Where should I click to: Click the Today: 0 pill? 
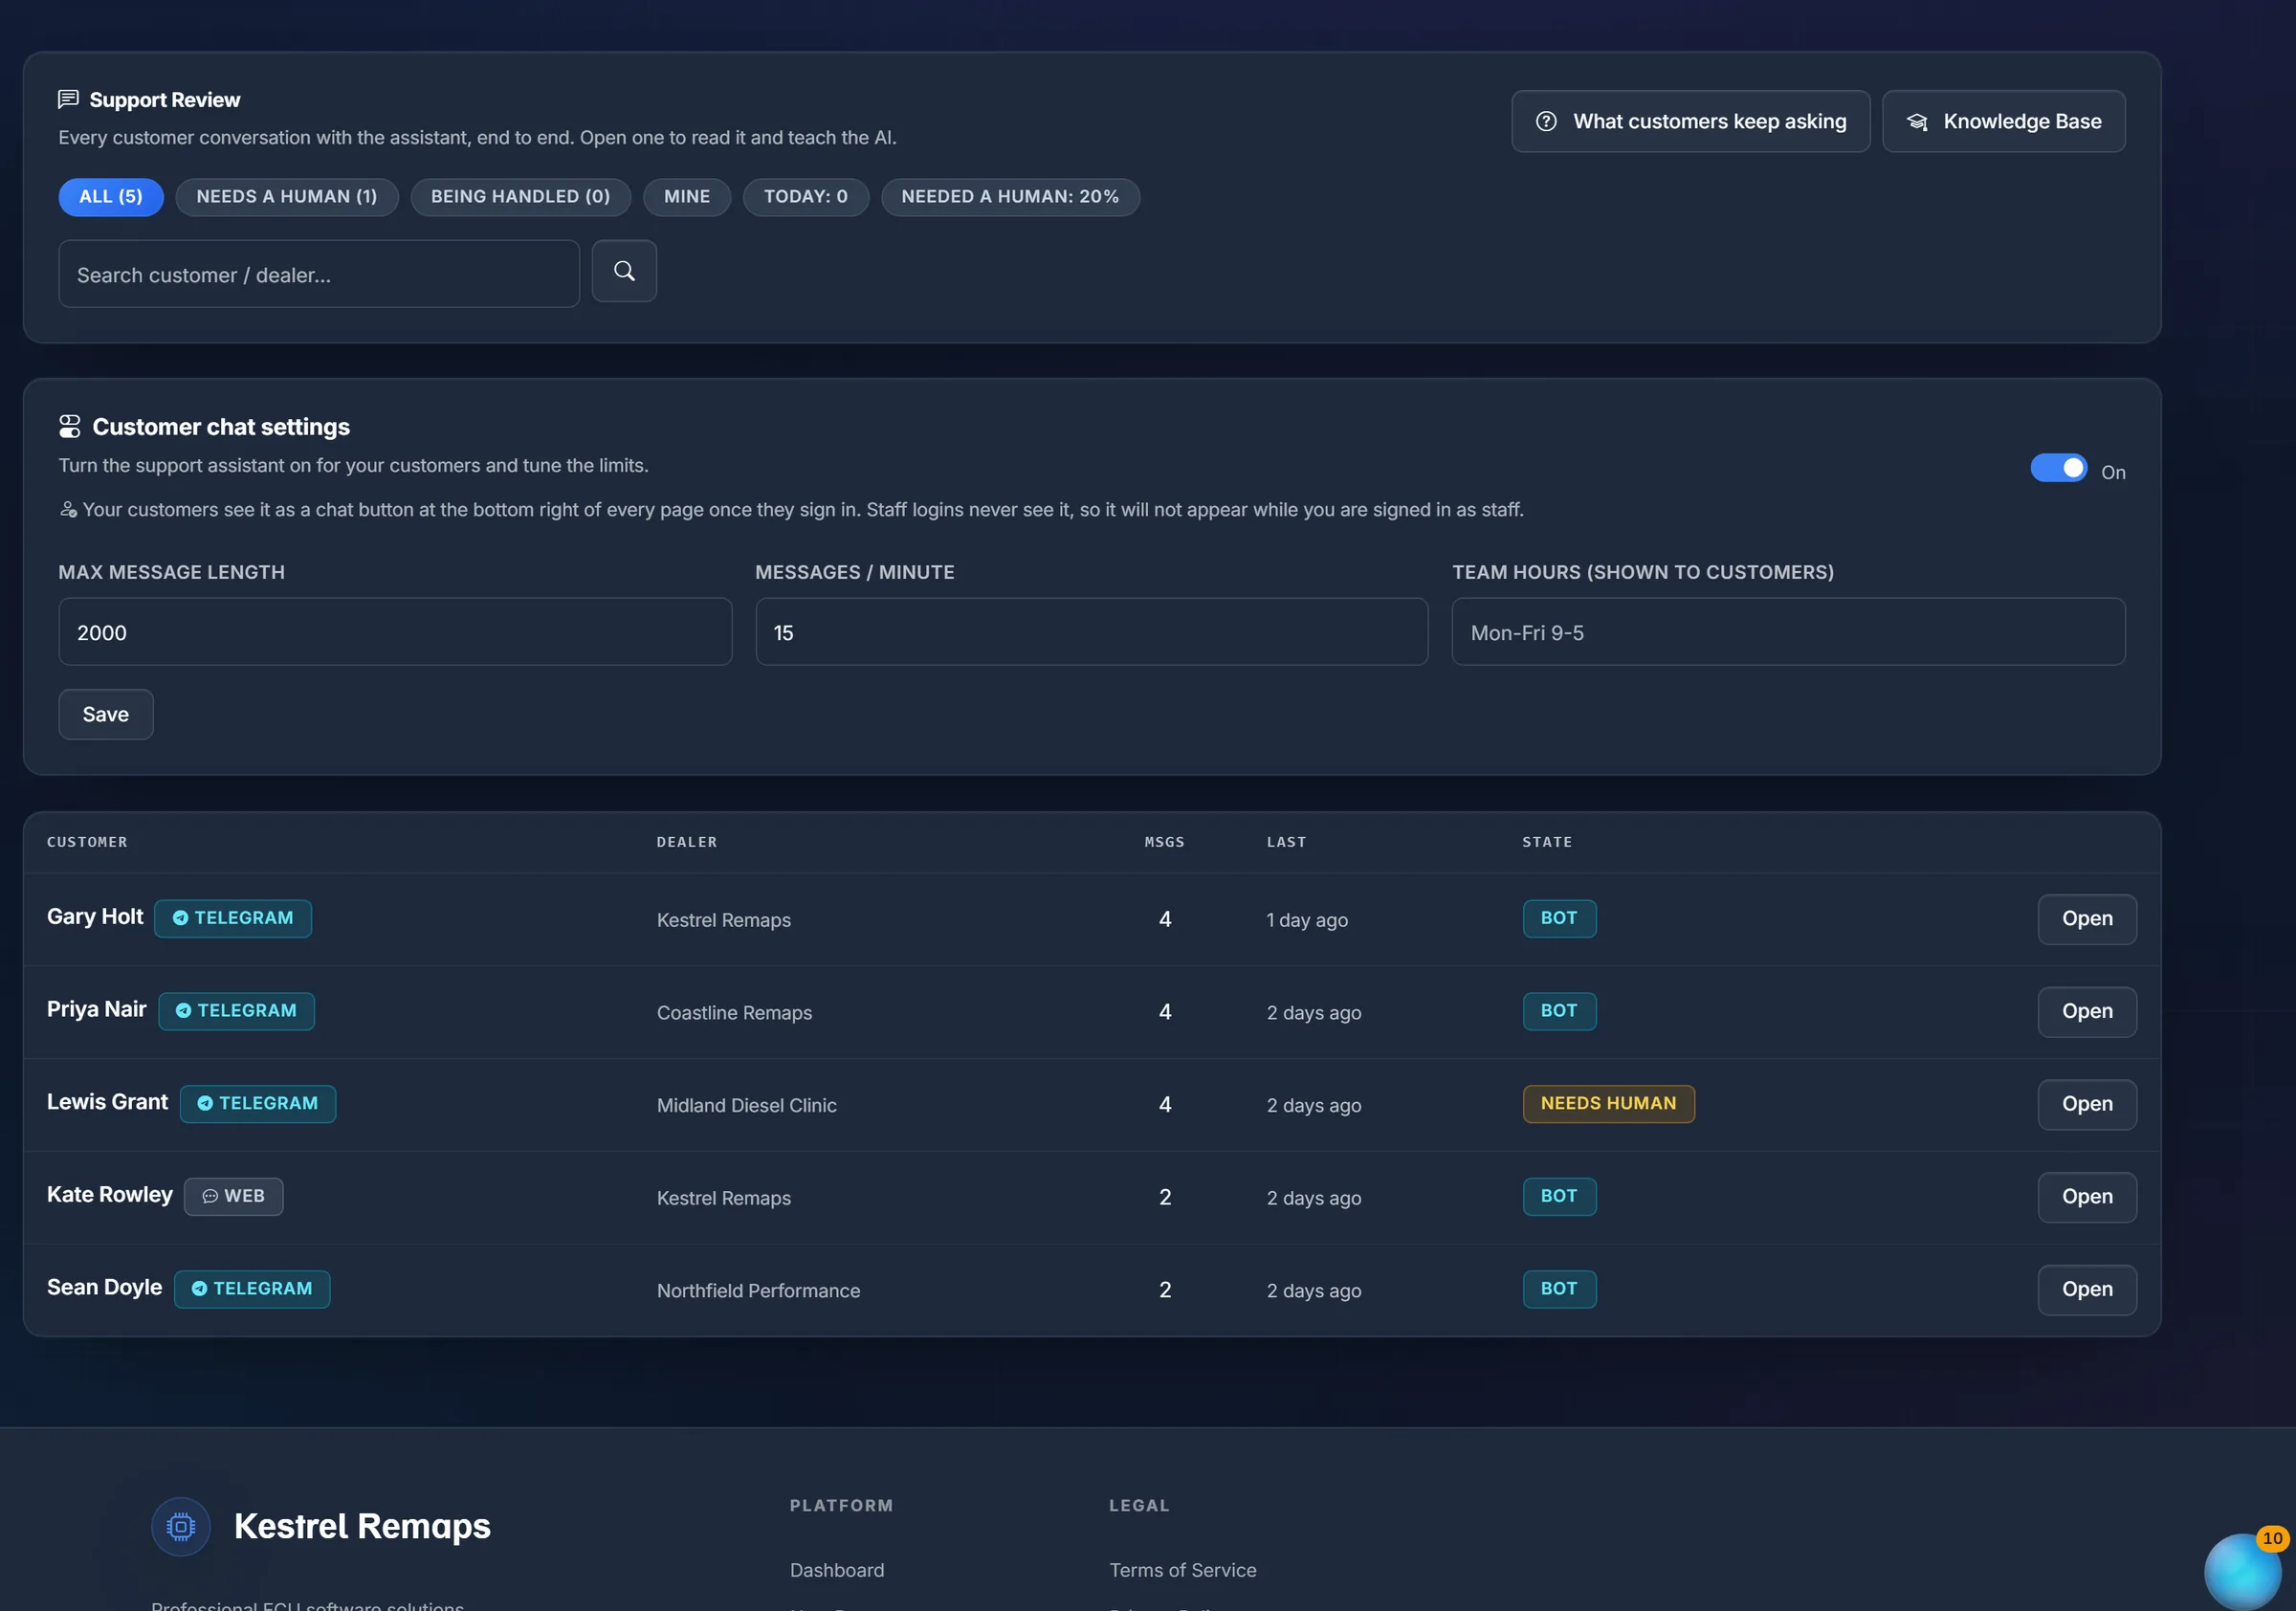[x=806, y=197]
